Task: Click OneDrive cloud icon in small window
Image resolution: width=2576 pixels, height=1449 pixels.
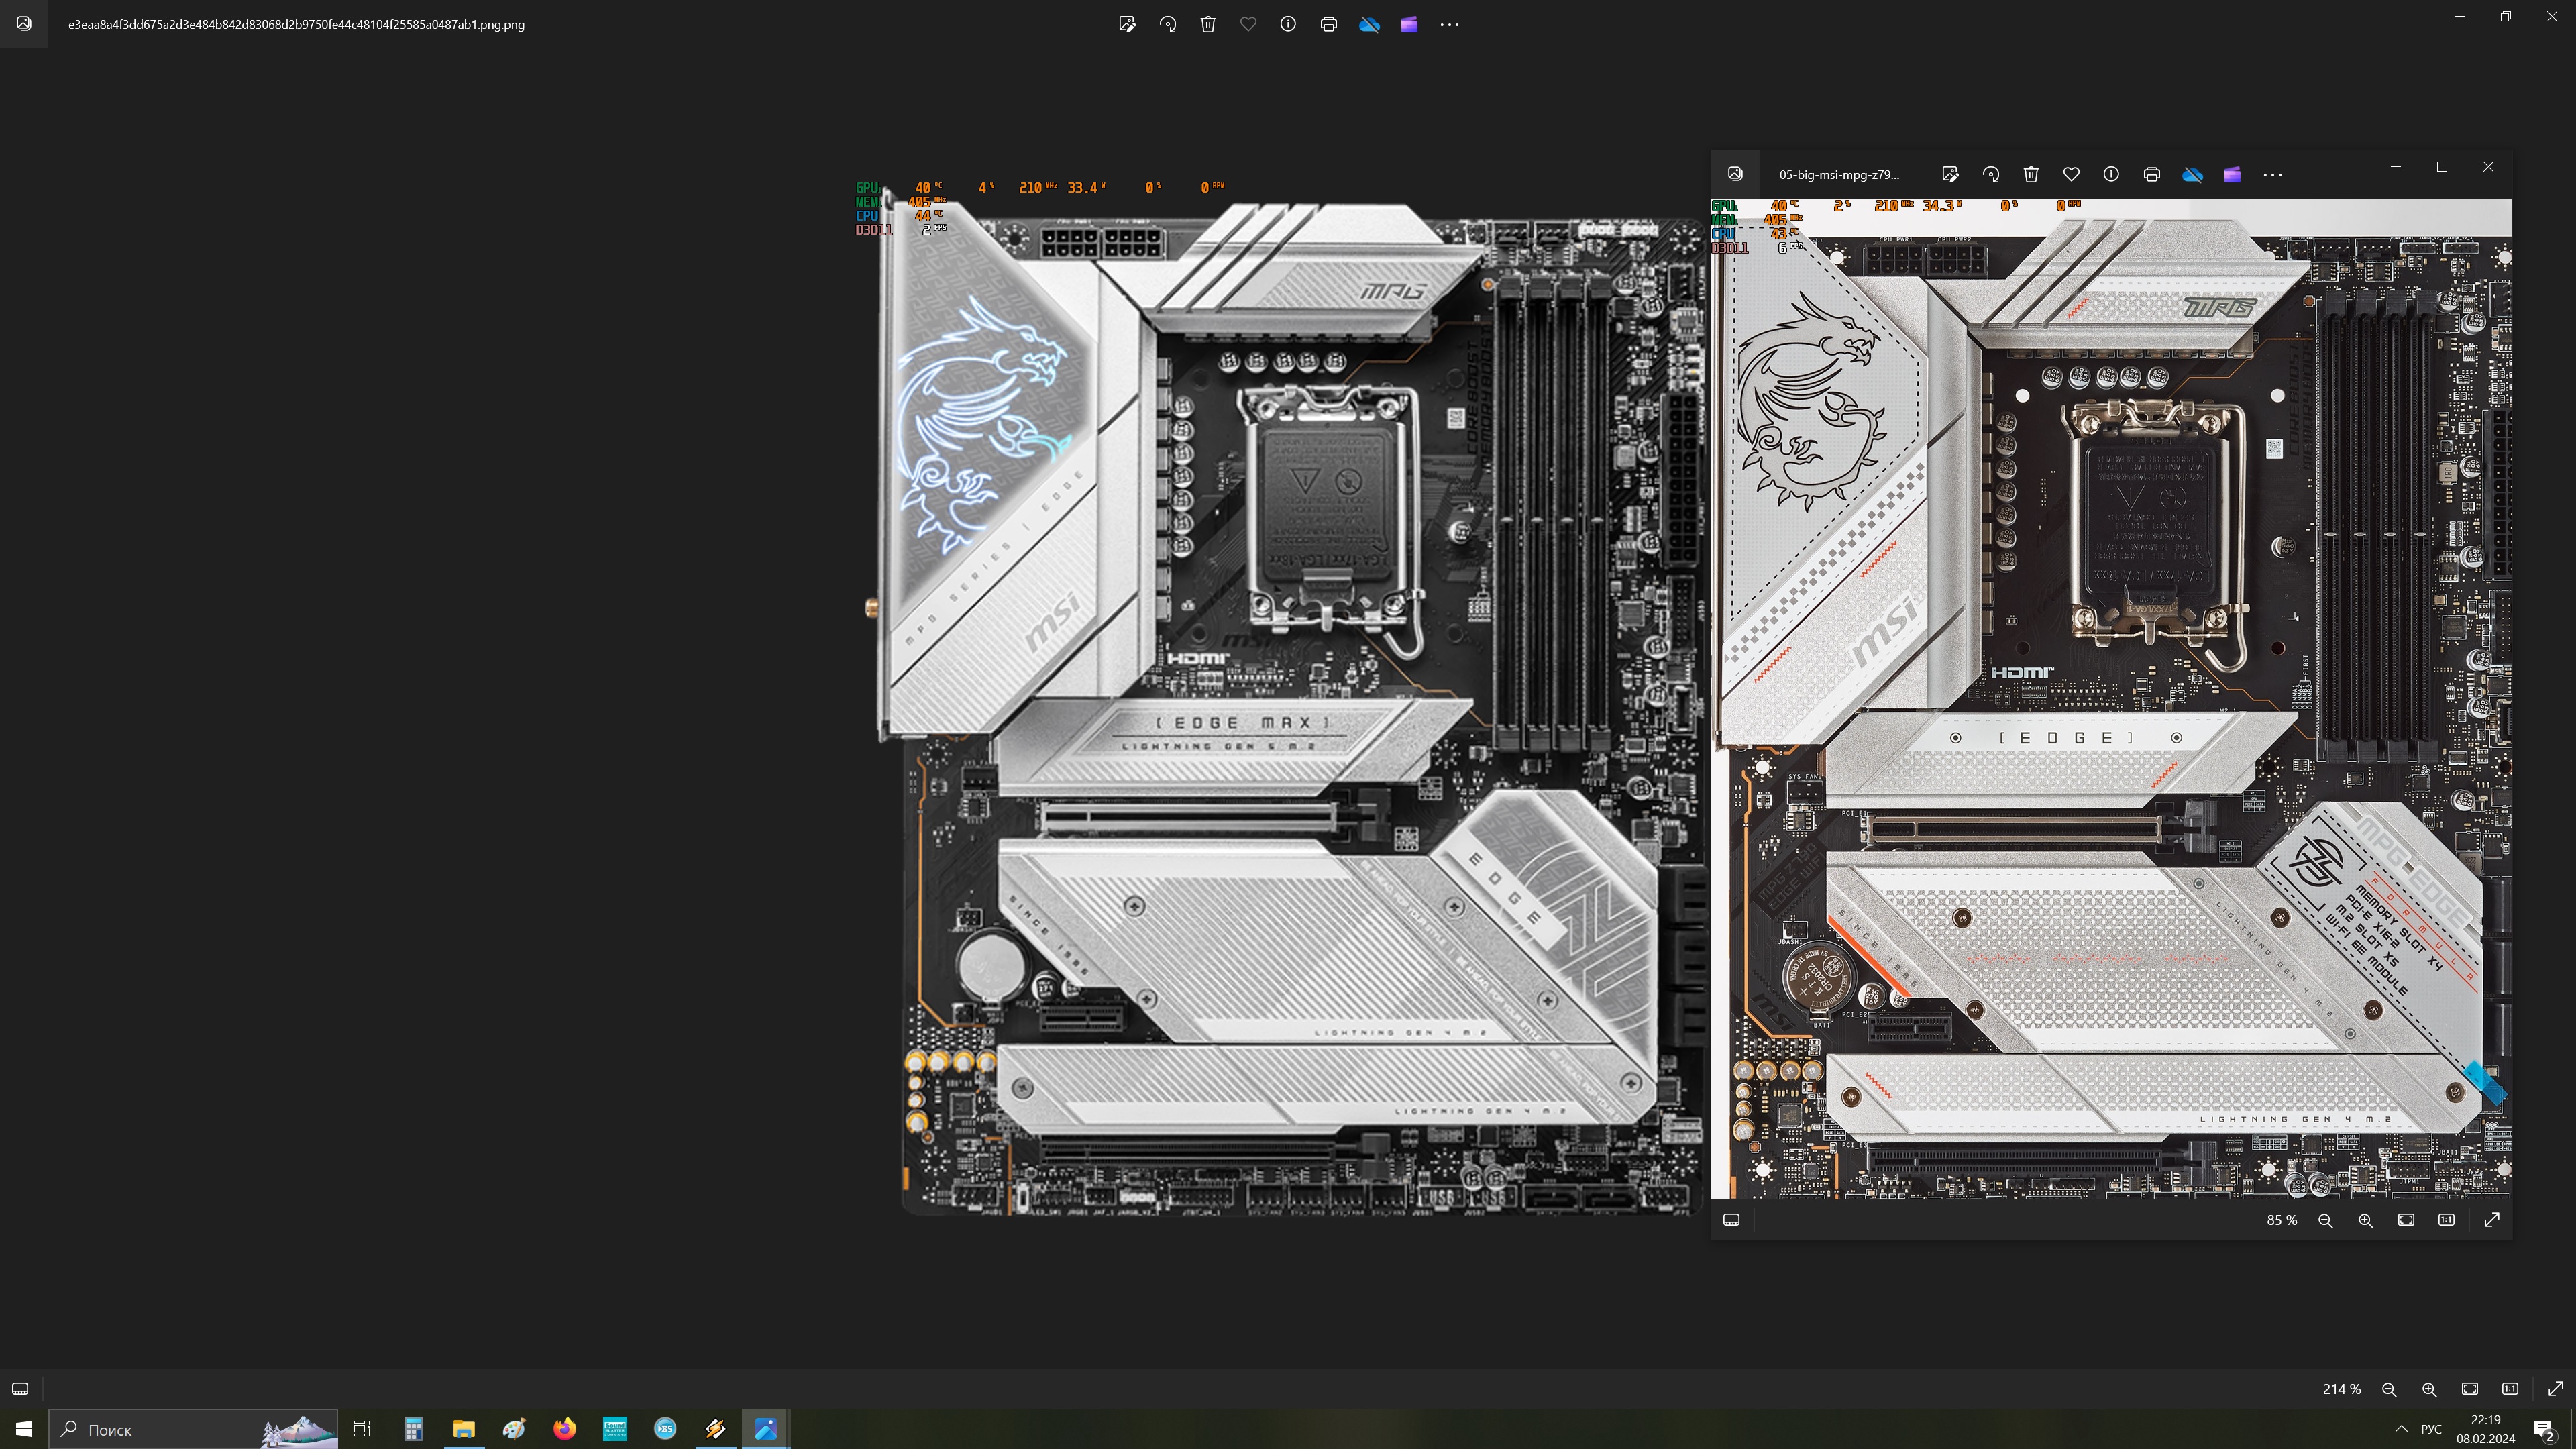Action: tap(2192, 174)
